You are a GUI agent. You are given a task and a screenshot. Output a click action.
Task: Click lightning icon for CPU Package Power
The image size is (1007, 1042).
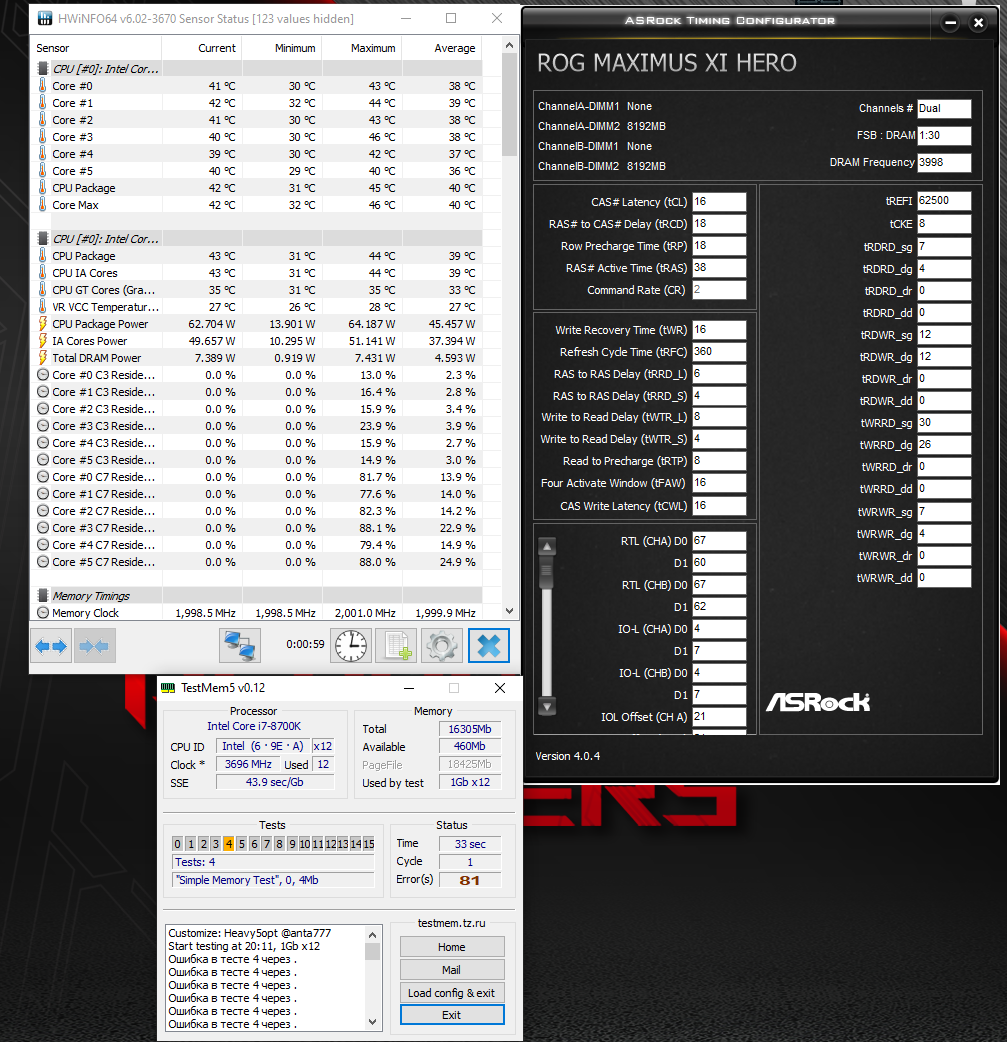43,324
